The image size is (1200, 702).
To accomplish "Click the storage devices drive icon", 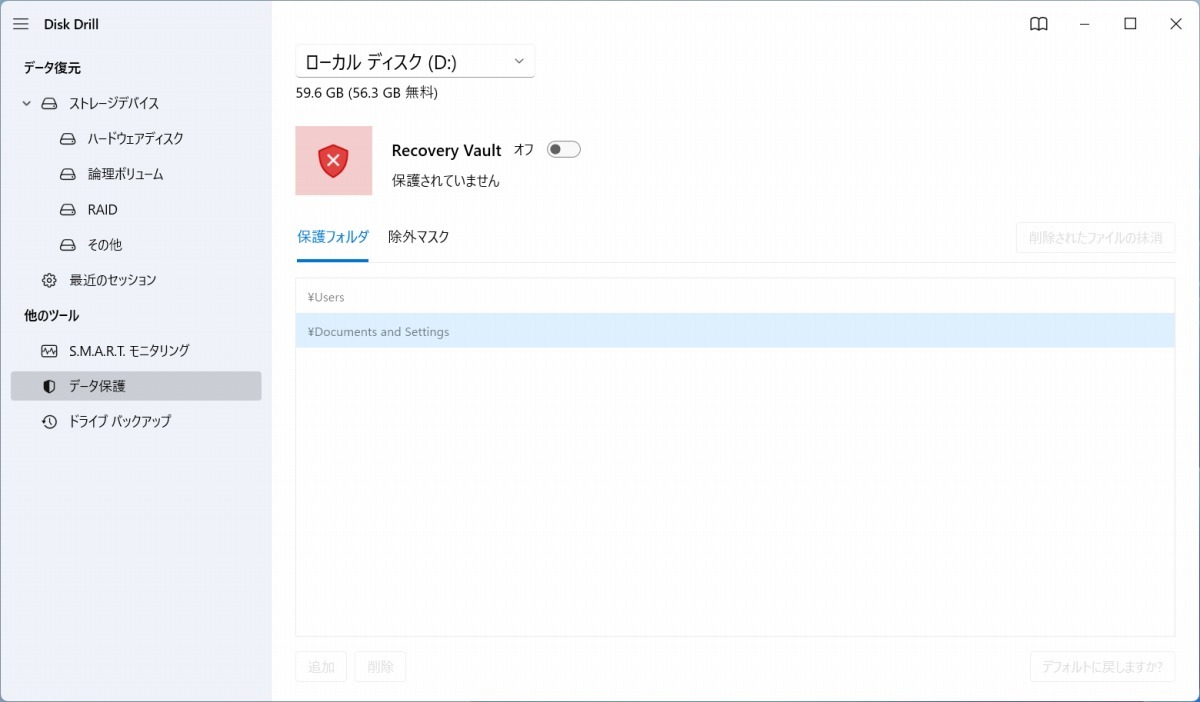I will point(49,103).
